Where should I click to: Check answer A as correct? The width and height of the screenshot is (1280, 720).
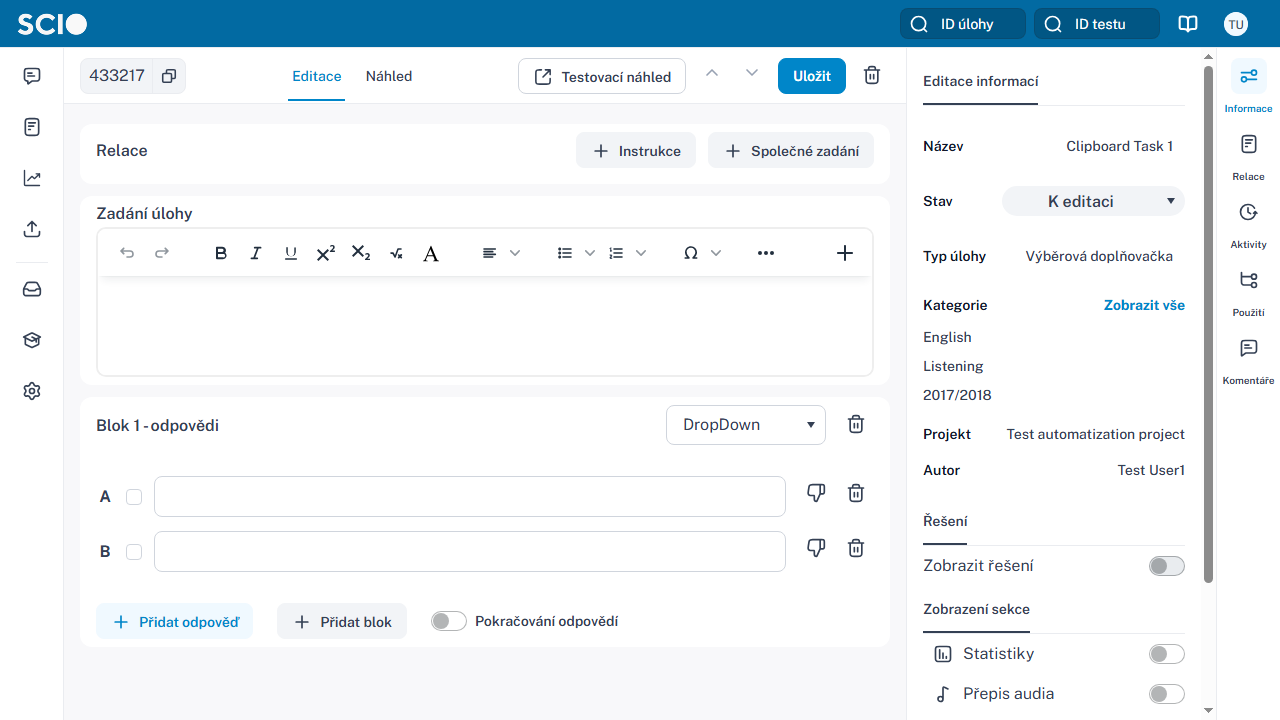[x=134, y=497]
